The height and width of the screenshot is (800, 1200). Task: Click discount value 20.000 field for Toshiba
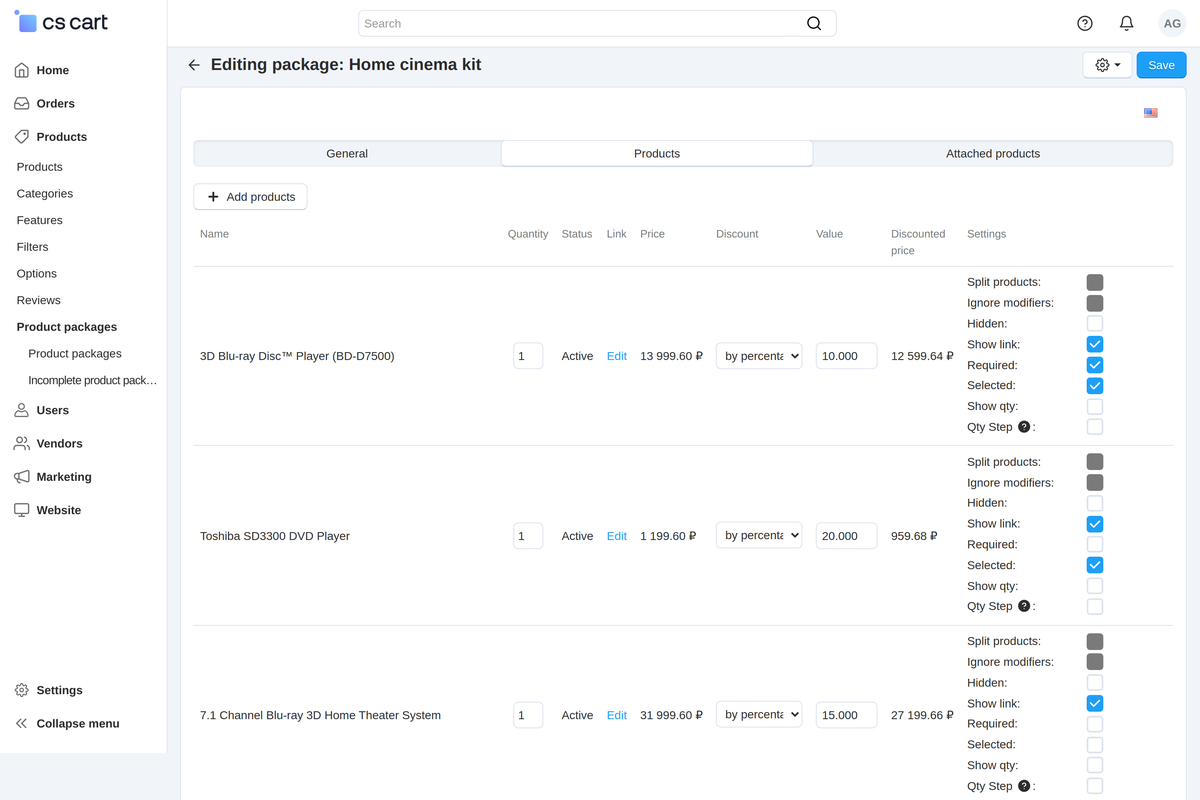point(846,536)
